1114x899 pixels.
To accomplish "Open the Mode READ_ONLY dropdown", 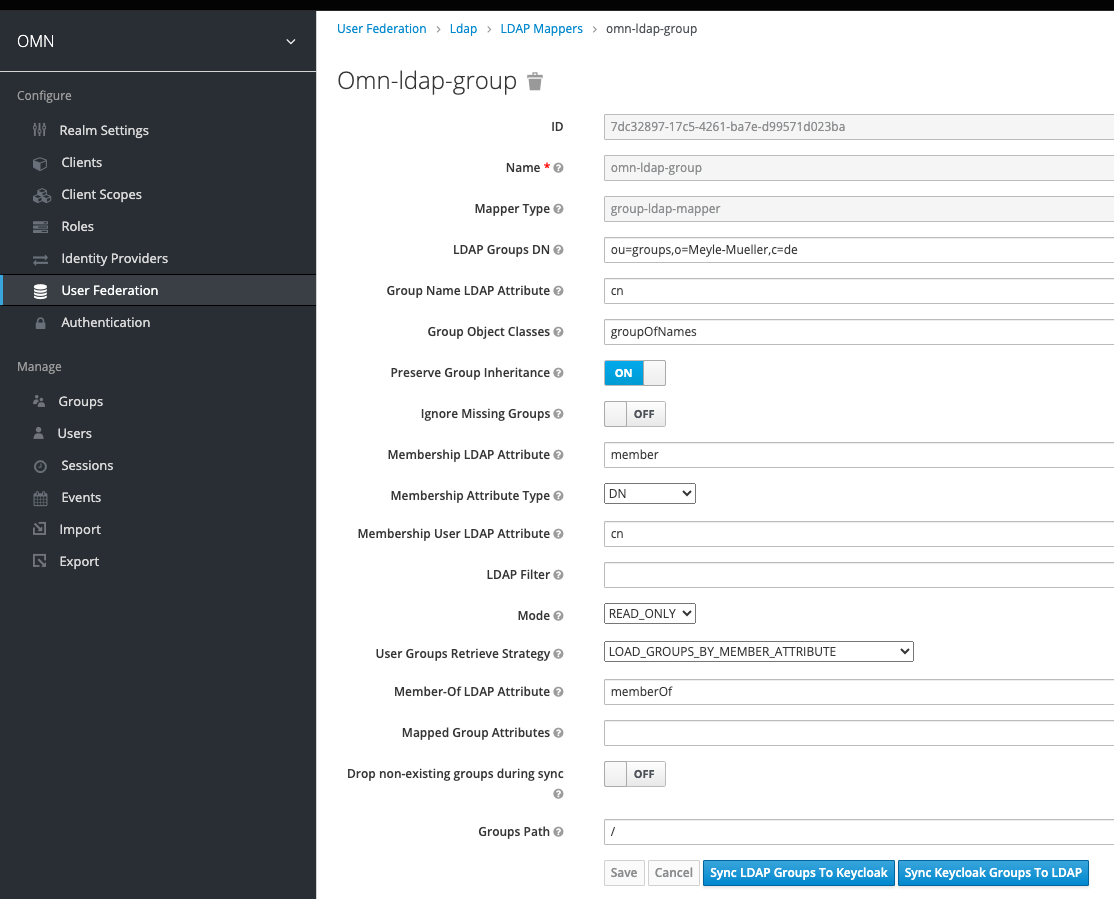I will coord(650,614).
